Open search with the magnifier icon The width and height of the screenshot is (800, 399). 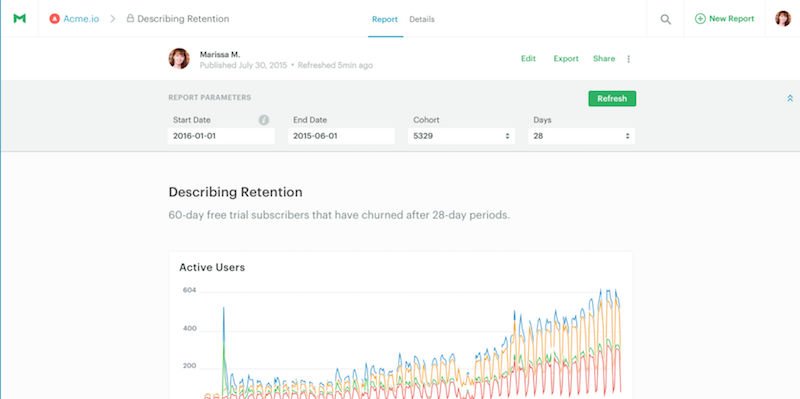pos(665,19)
